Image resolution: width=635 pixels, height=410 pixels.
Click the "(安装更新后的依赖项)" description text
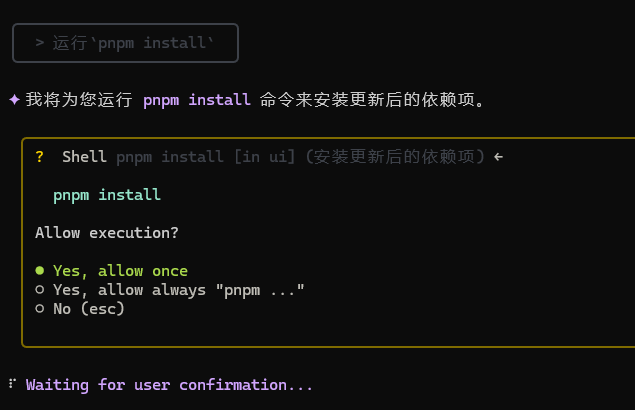[x=396, y=157]
